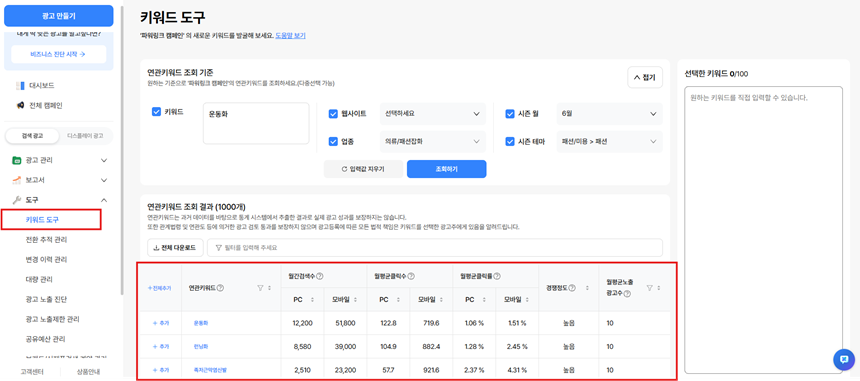Open 광고 노출 진단 menu item
Screen dimensions: 860x381
tap(46, 299)
